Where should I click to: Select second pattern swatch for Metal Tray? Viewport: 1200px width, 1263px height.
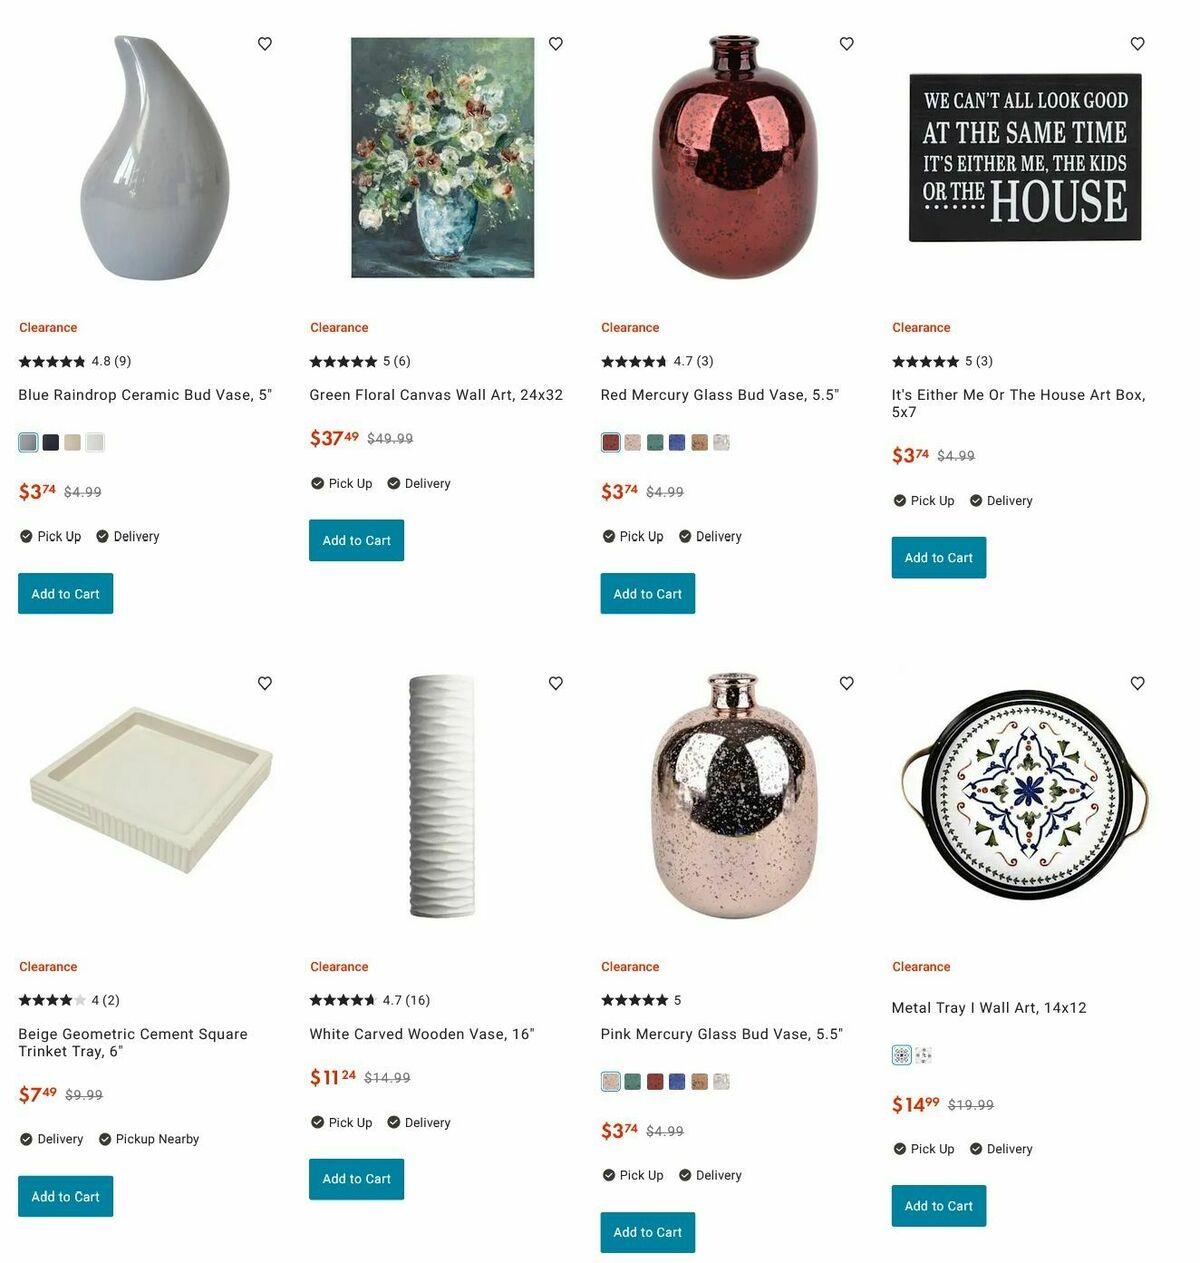[x=923, y=1055]
